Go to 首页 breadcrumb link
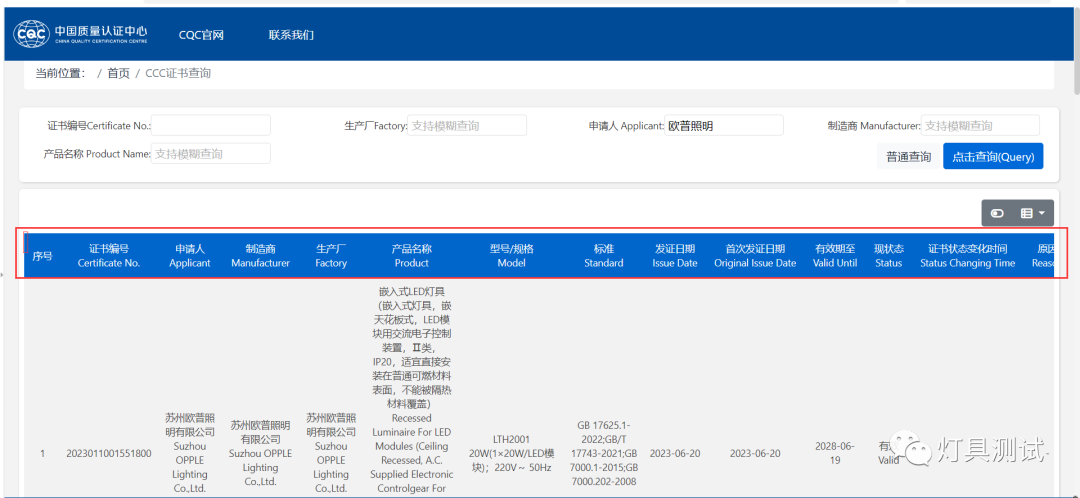The width and height of the screenshot is (1080, 498). [118, 73]
